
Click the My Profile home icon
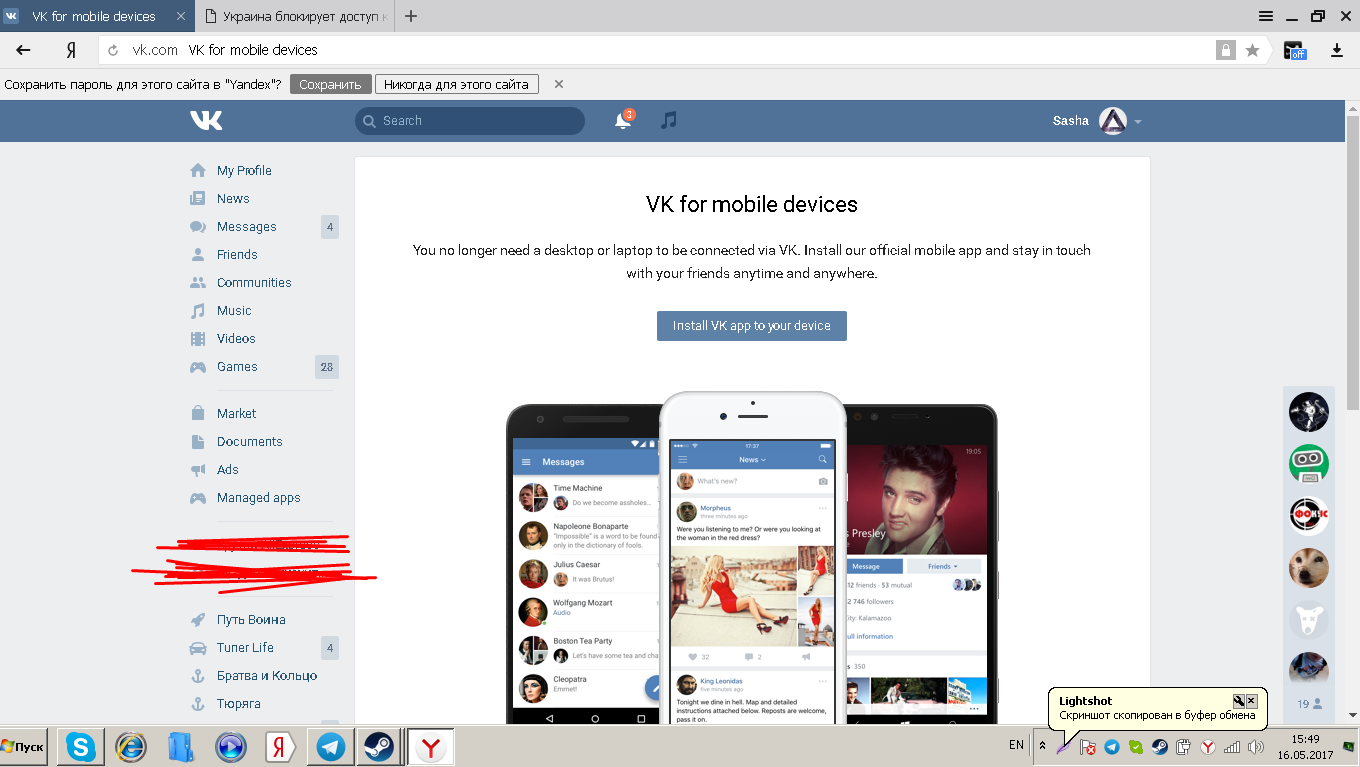click(198, 170)
